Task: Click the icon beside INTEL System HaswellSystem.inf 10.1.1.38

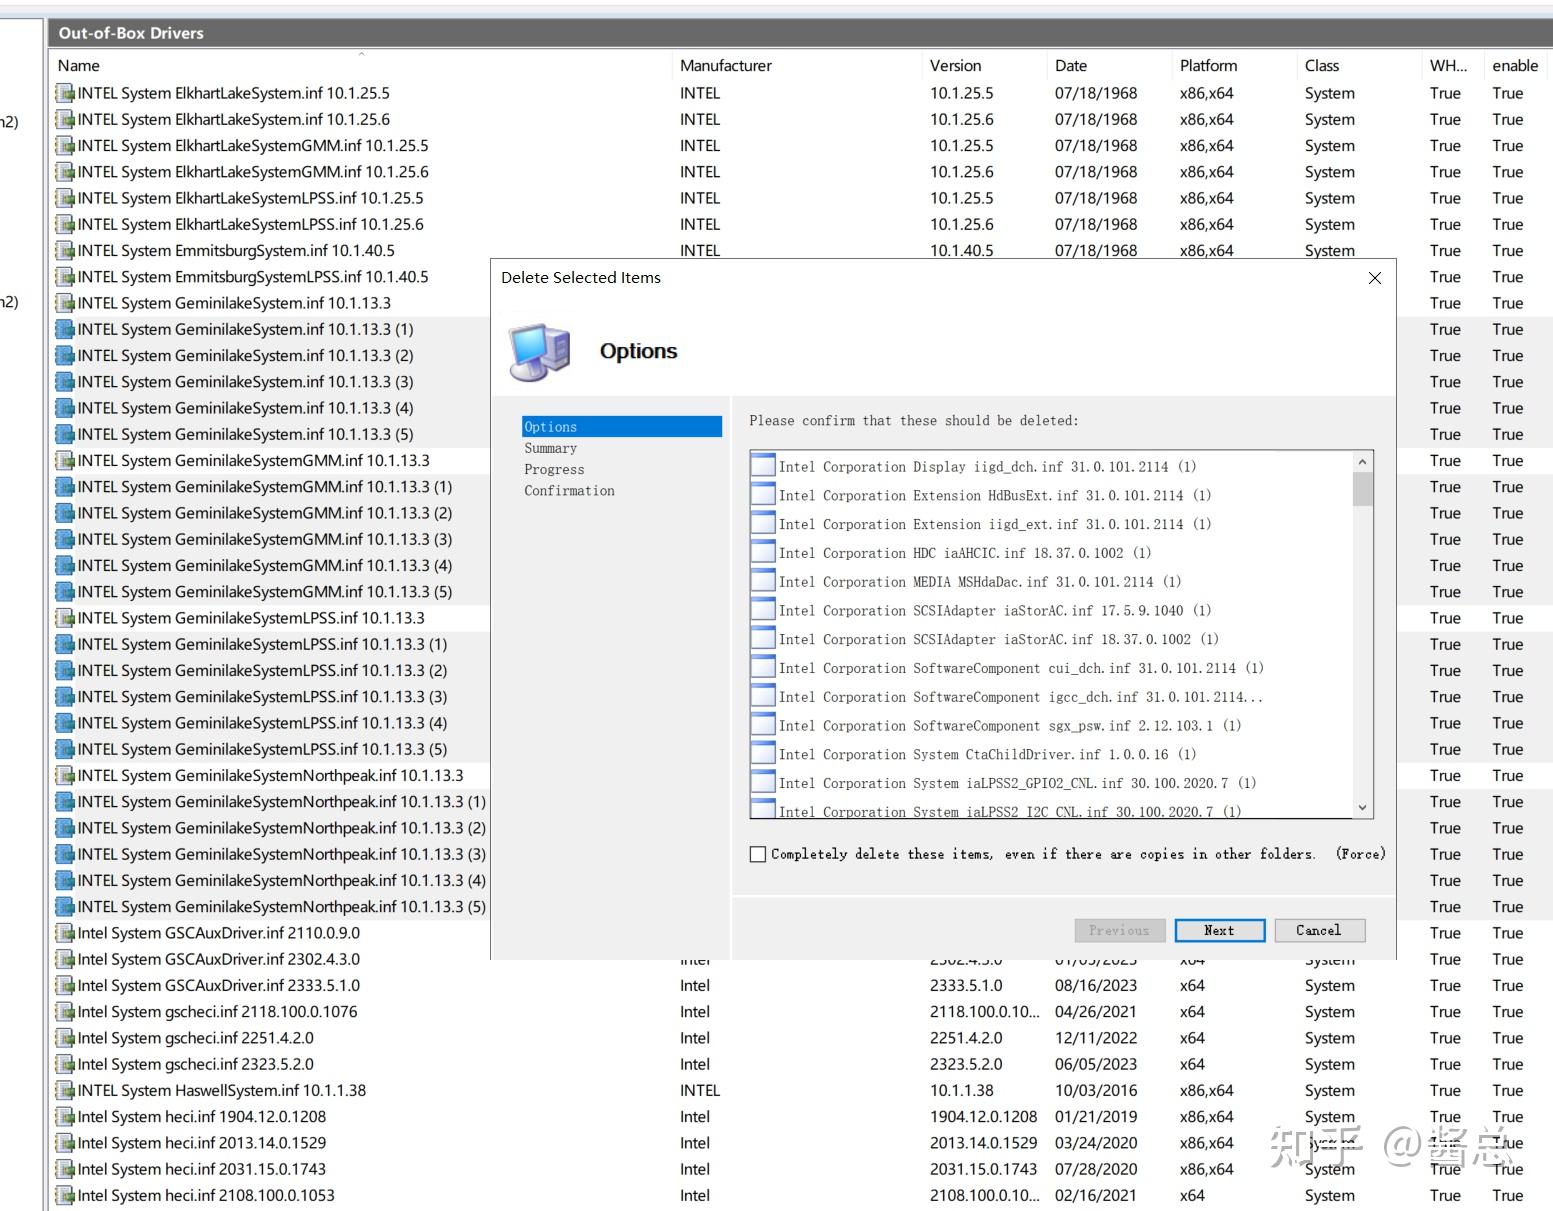Action: tap(64, 1090)
